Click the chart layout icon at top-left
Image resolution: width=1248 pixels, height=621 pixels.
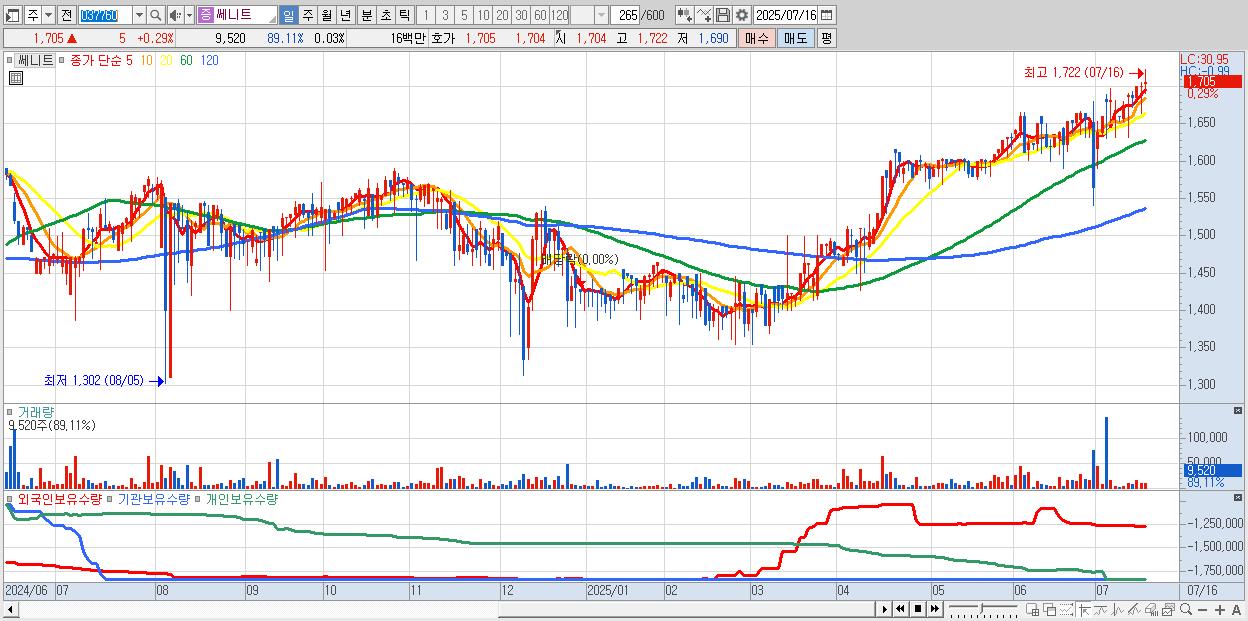13,15
